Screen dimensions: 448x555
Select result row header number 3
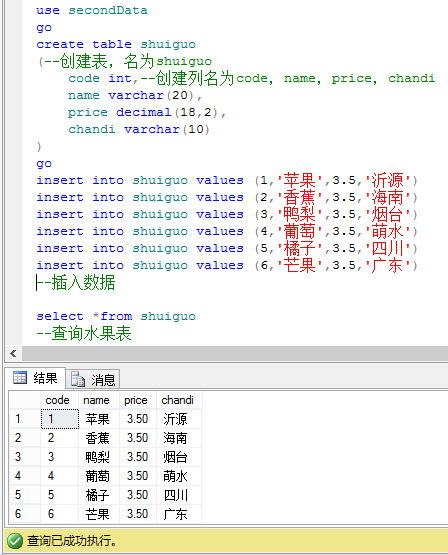(24, 457)
